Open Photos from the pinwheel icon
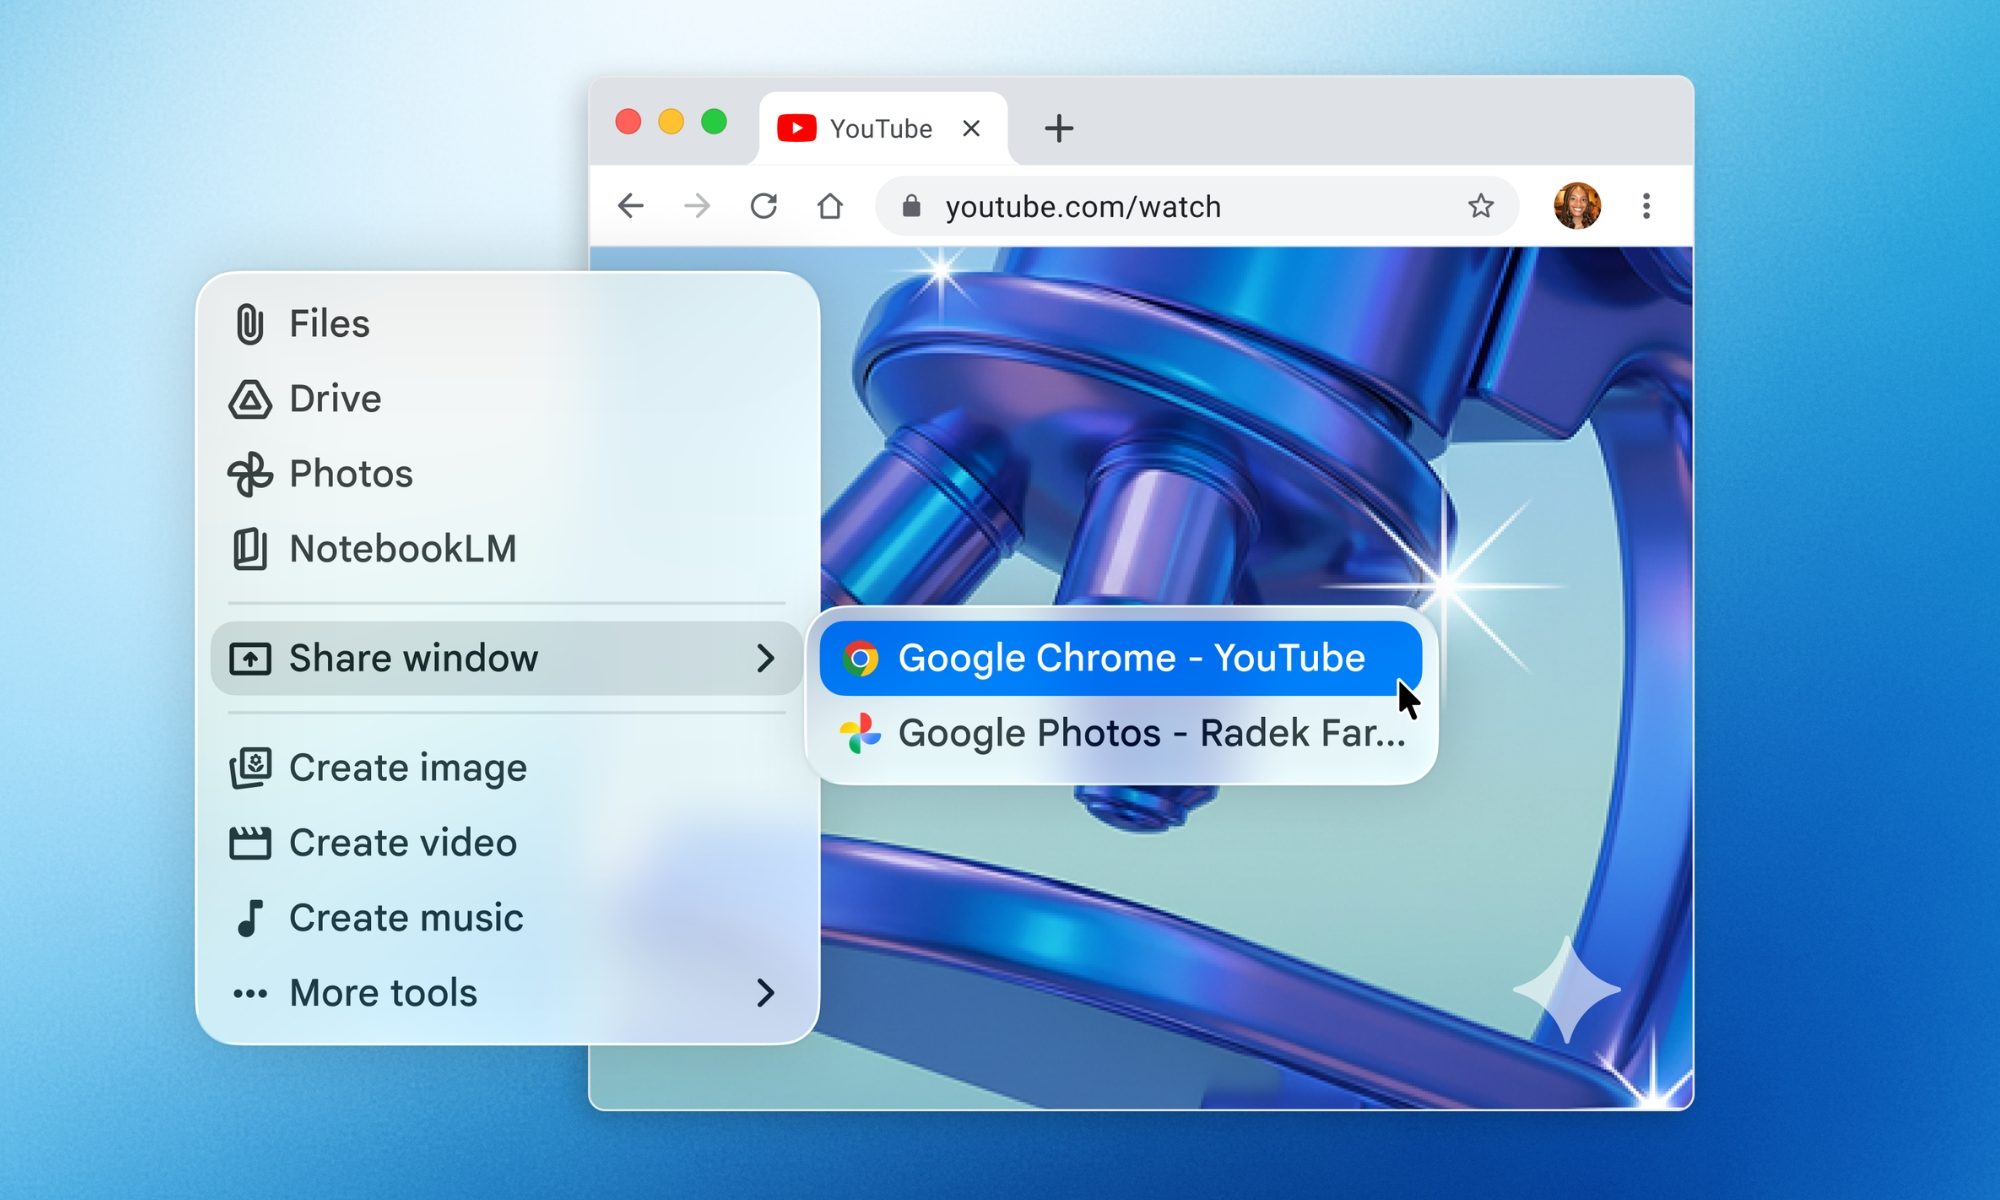 point(249,473)
